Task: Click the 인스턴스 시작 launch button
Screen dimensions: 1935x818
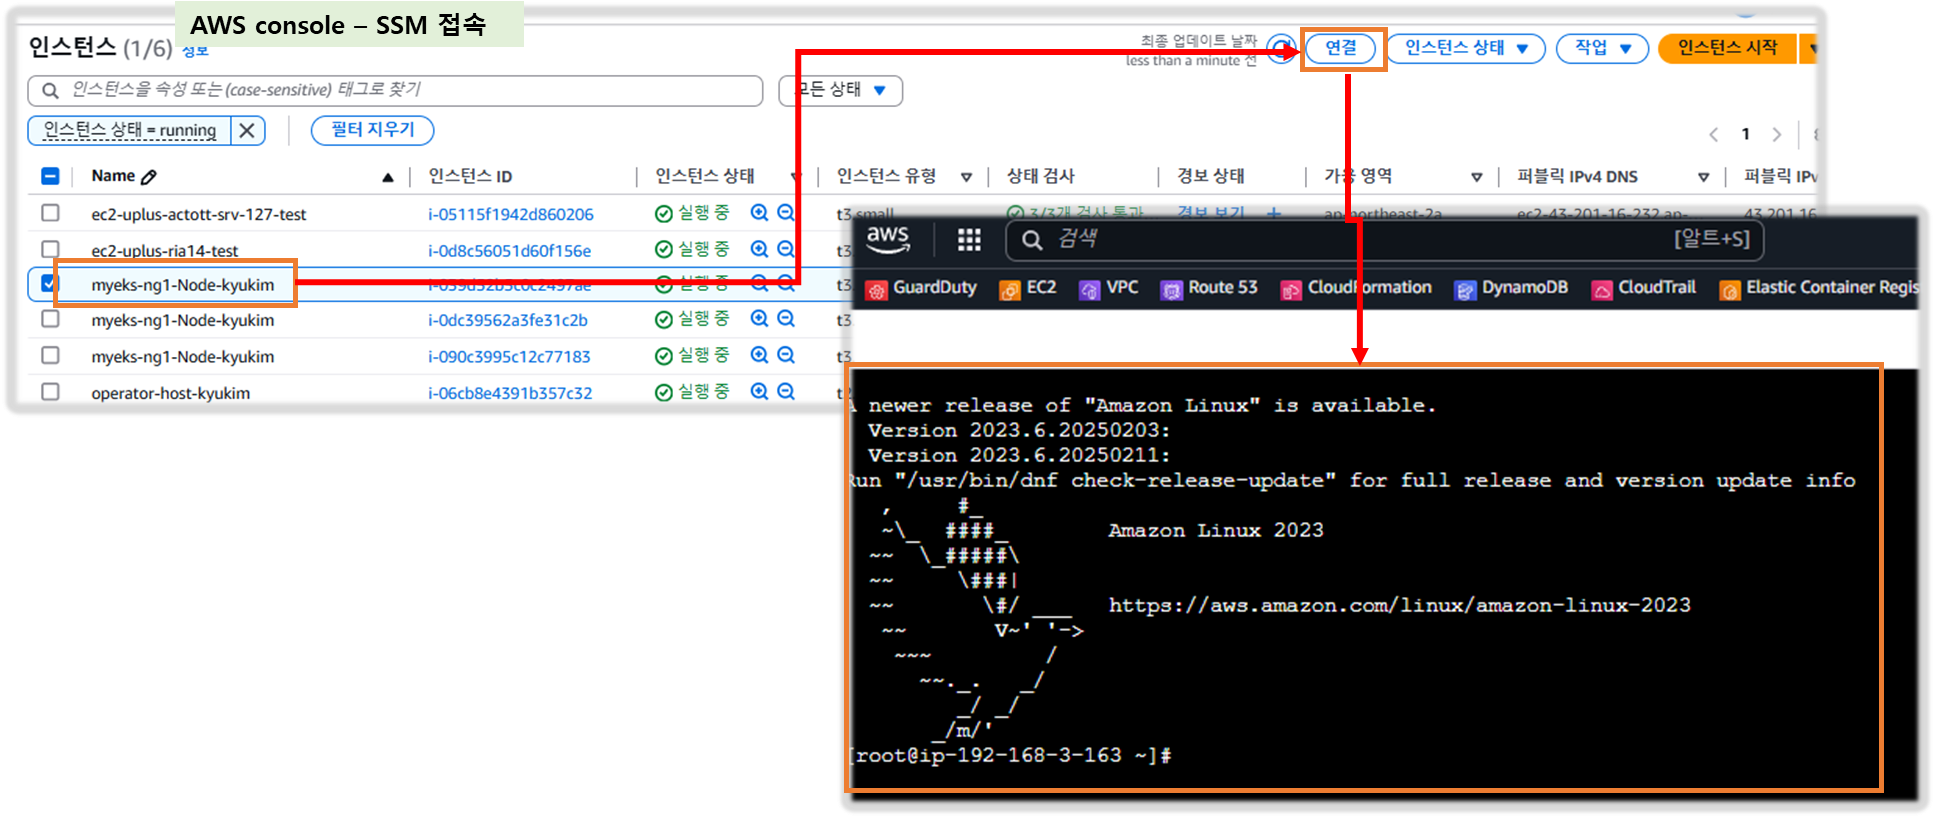Action: (x=1727, y=48)
